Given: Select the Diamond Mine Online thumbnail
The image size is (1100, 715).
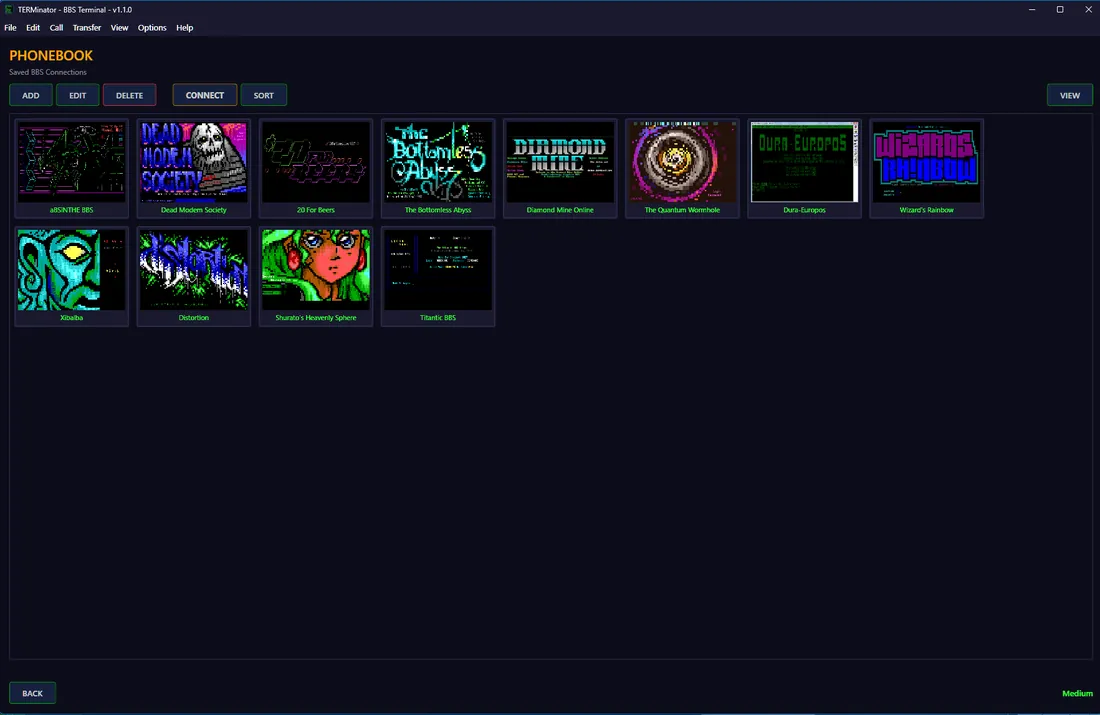Looking at the screenshot, I should [x=560, y=168].
